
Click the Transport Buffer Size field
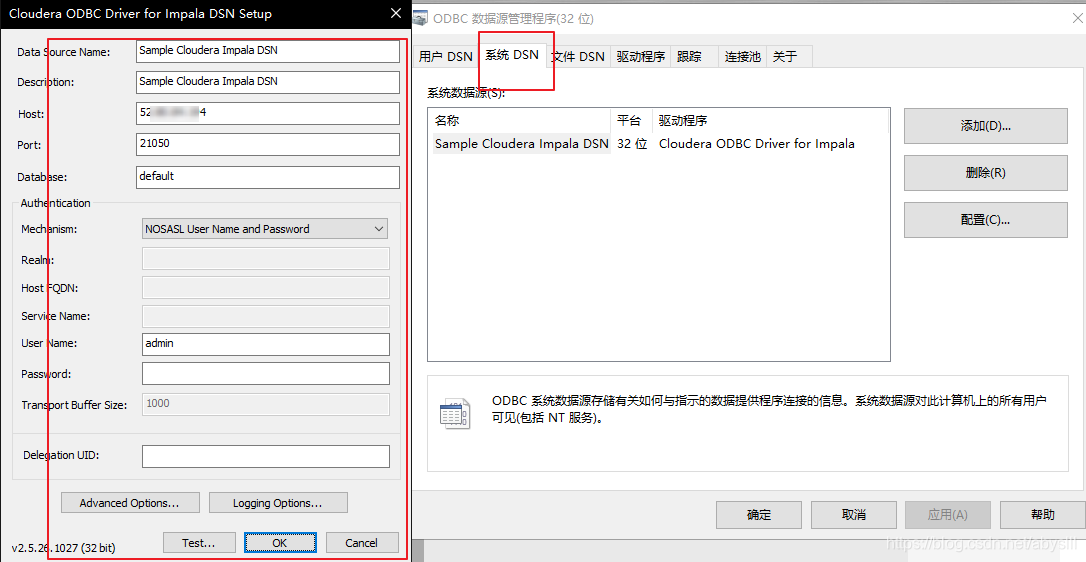point(266,404)
